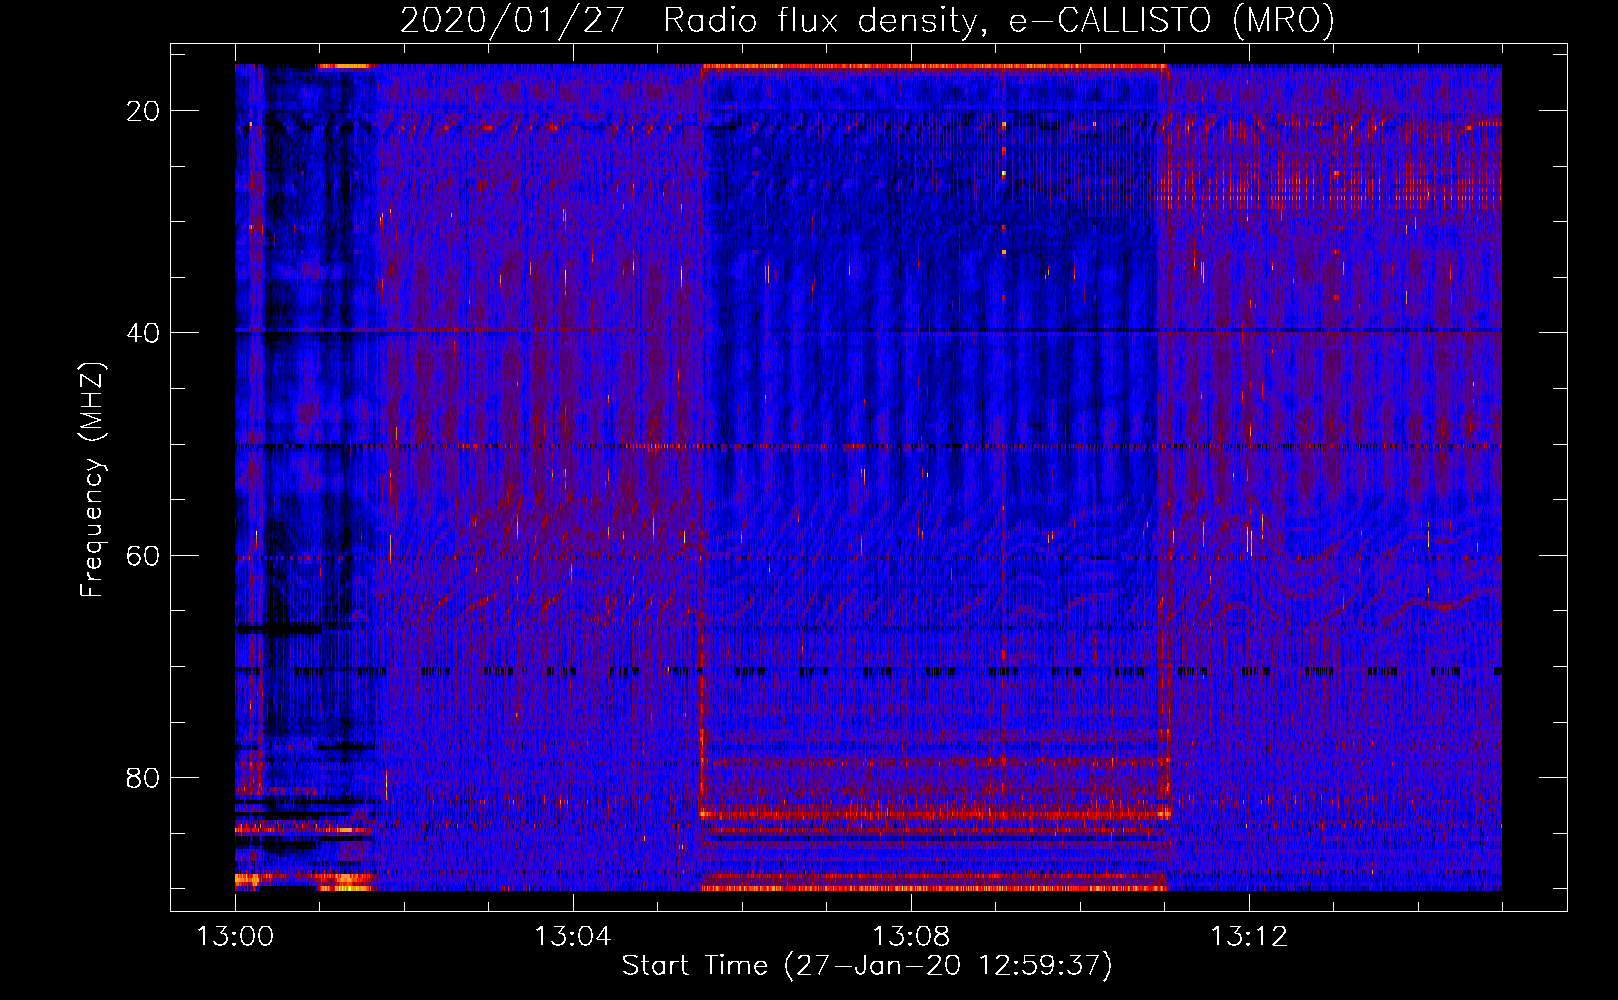Click the '80' frequency tick label

(143, 777)
